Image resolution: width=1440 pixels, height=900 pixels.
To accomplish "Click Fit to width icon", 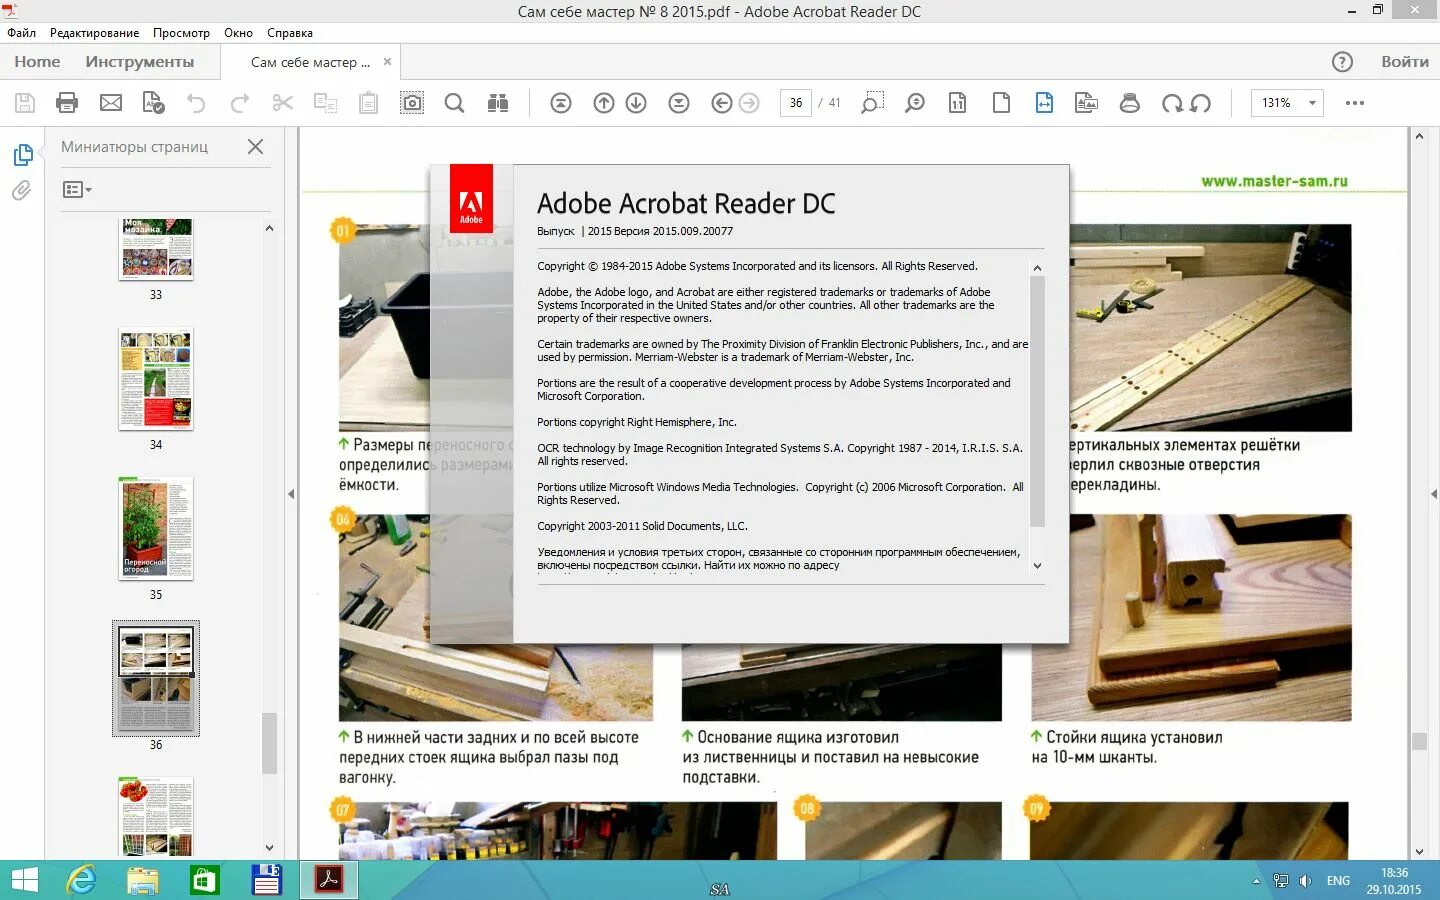I will pyautogui.click(x=1044, y=103).
